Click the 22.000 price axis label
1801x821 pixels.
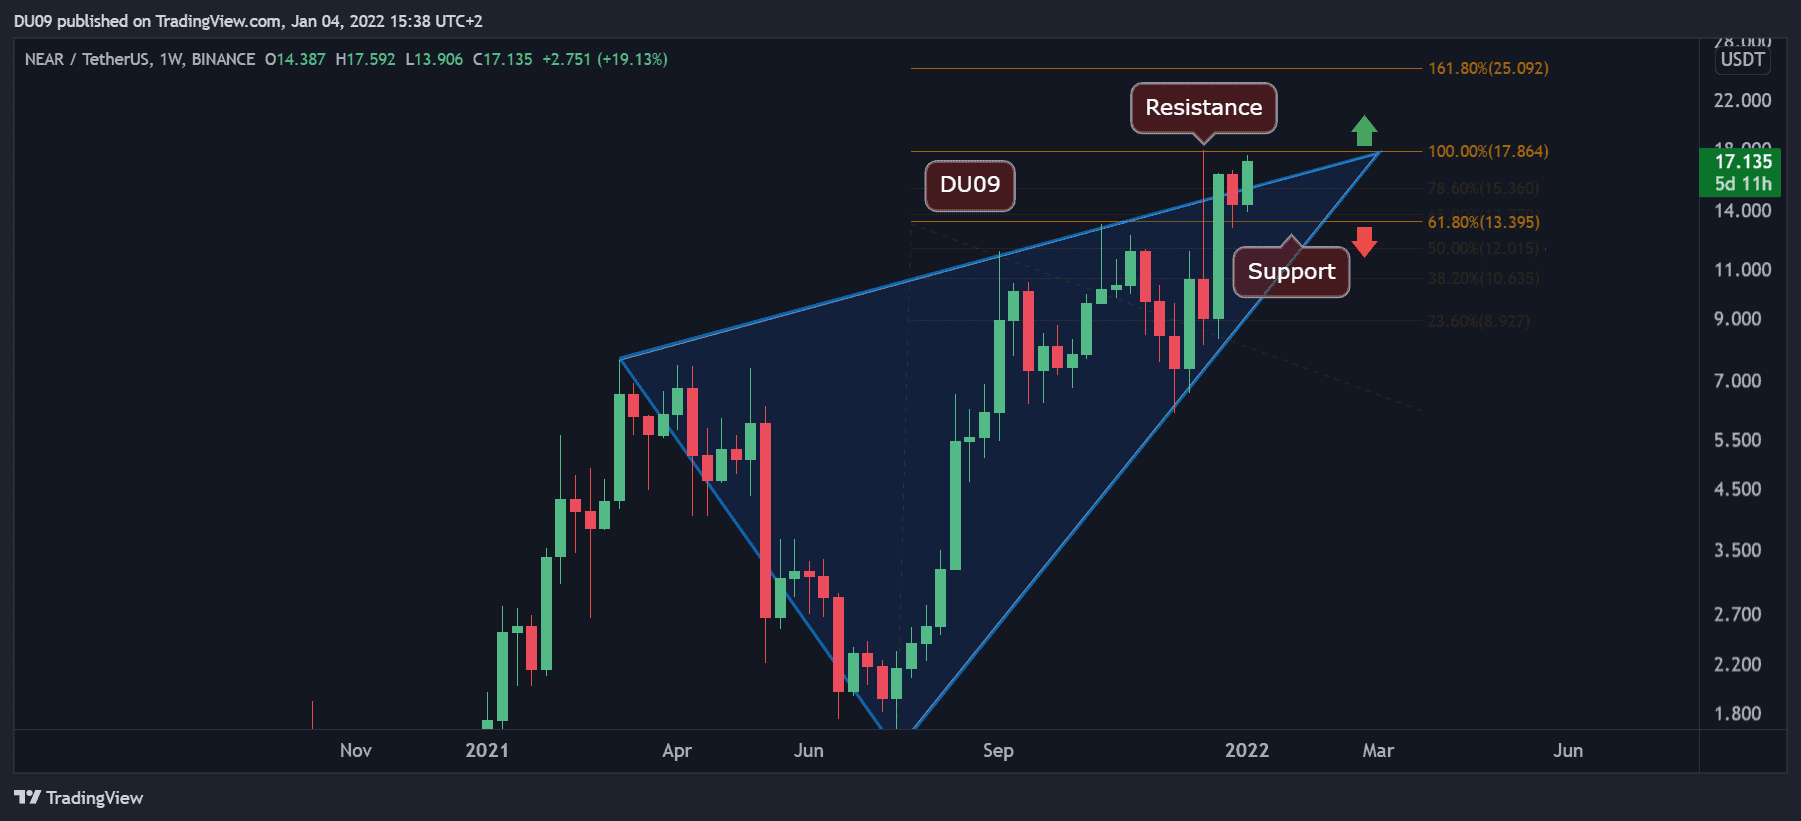click(1743, 101)
